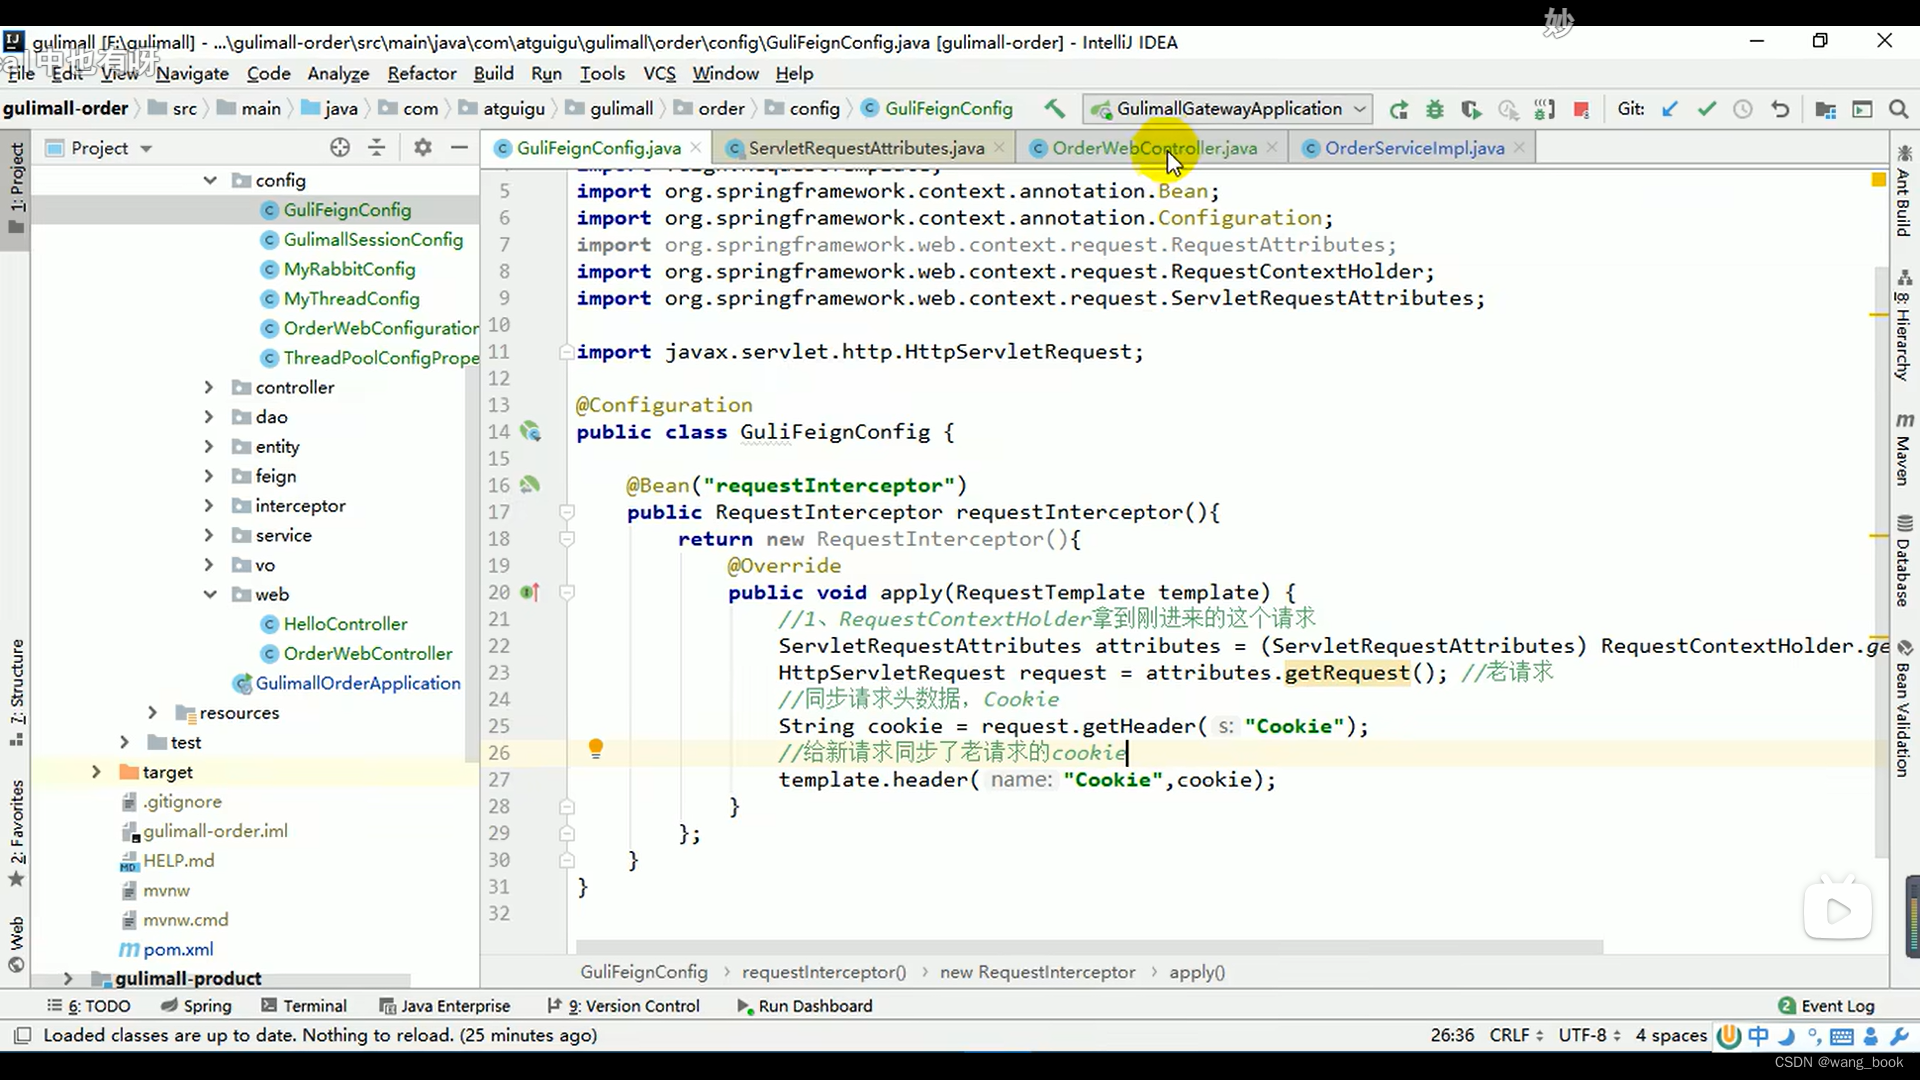This screenshot has width=1920, height=1080.
Task: Click CRLF line separator selector
Action: [1516, 1035]
